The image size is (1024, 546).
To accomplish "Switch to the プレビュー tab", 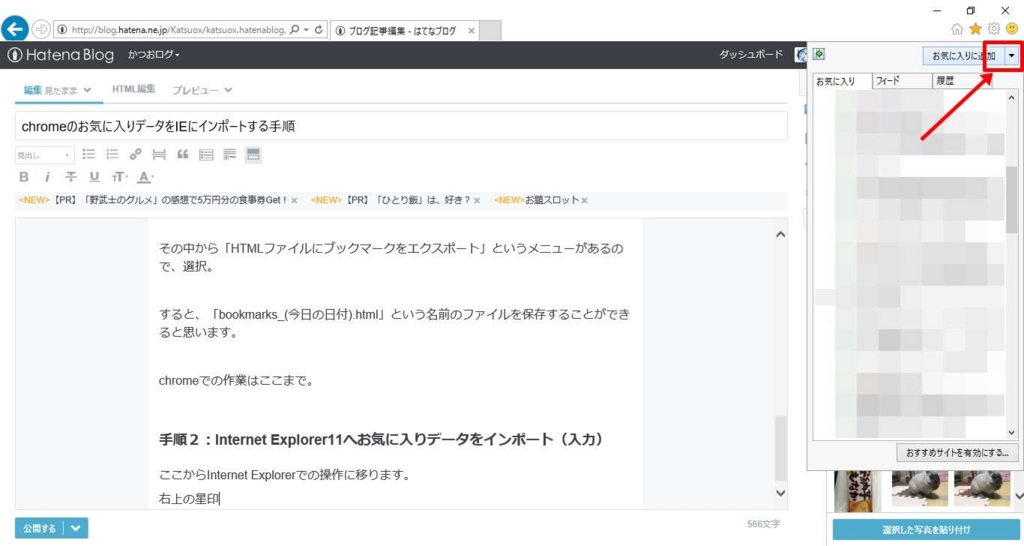I will 195,90.
